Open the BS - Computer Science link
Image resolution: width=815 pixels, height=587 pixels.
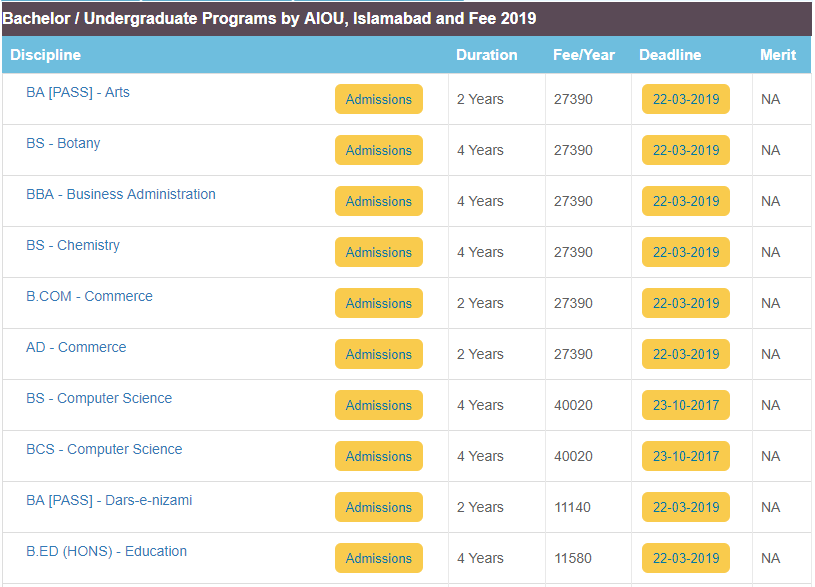tap(99, 398)
